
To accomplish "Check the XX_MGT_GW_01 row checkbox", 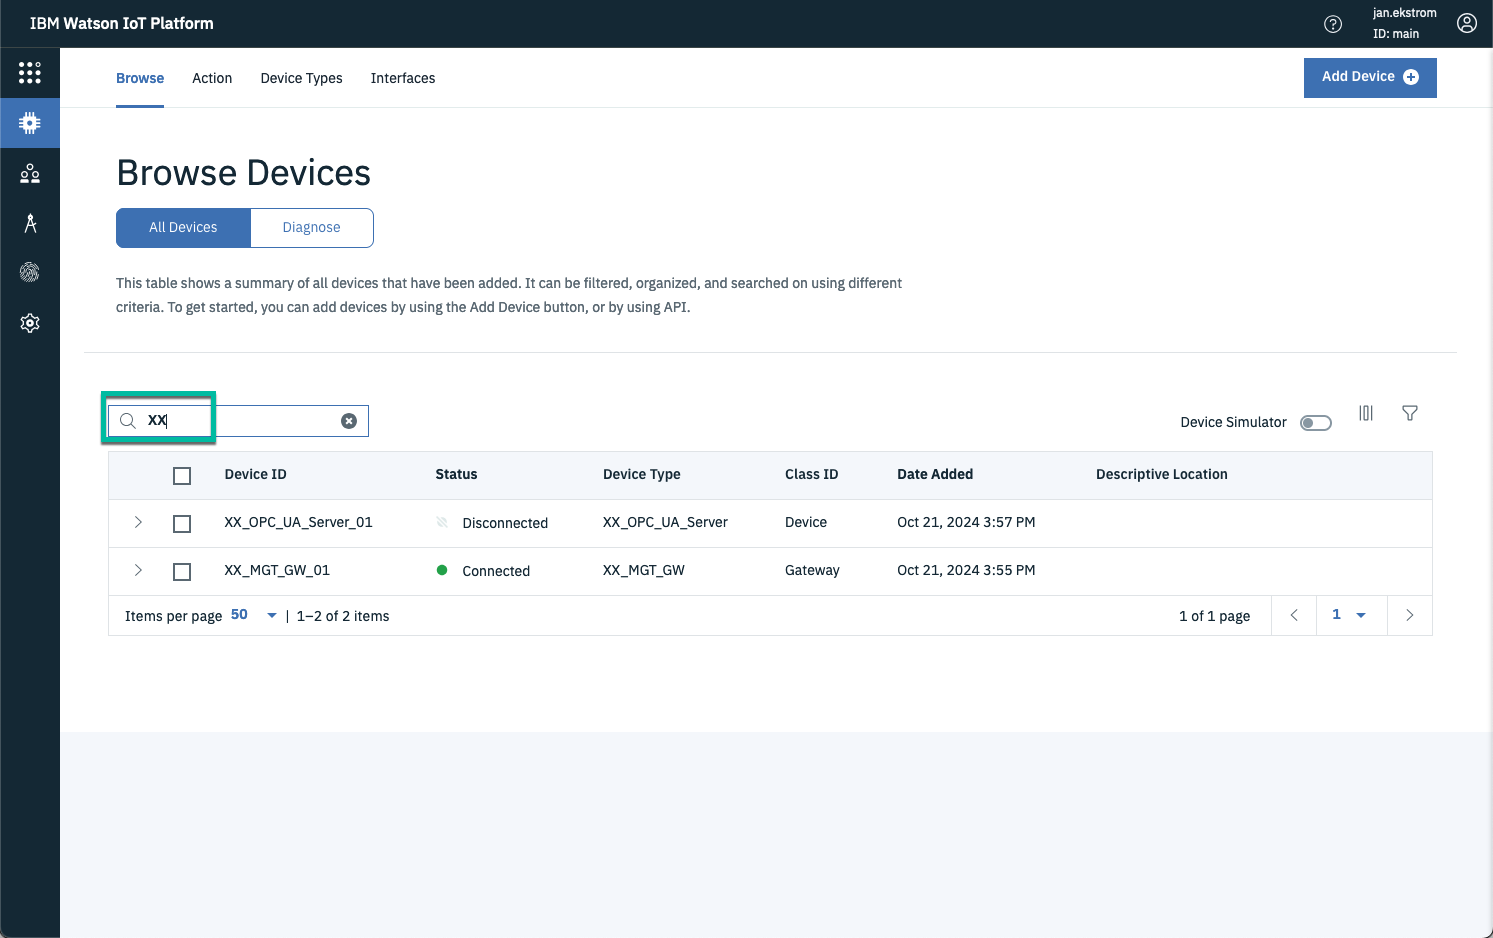I will click(182, 572).
